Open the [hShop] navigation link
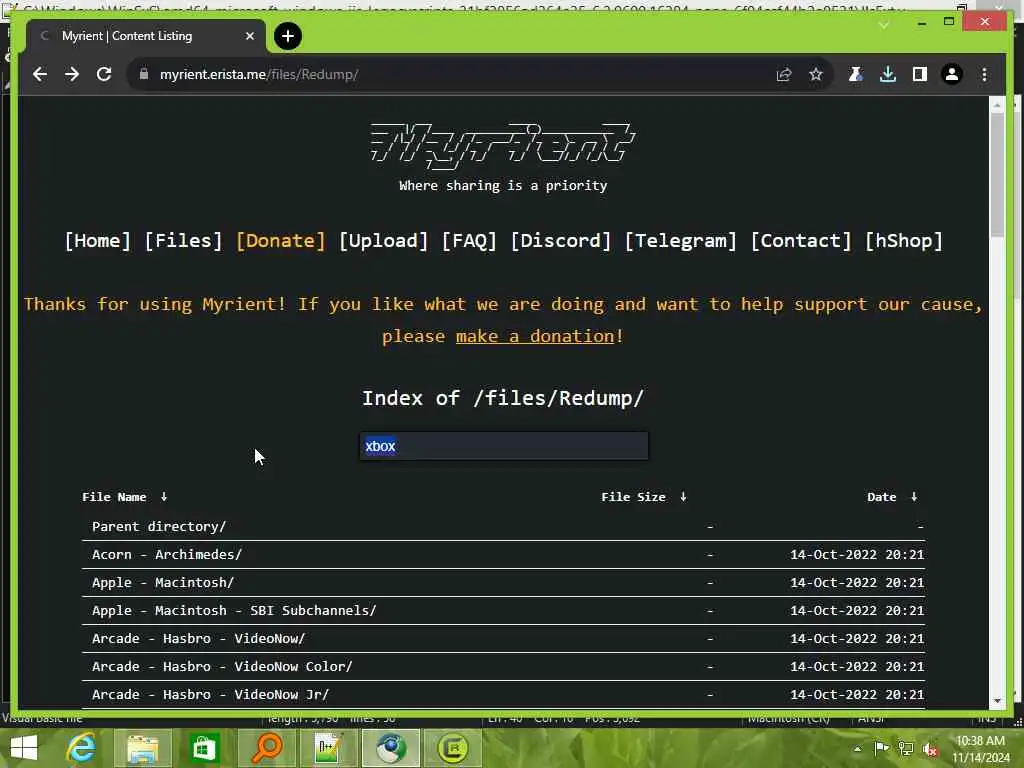Image resolution: width=1024 pixels, height=768 pixels. 904,240
